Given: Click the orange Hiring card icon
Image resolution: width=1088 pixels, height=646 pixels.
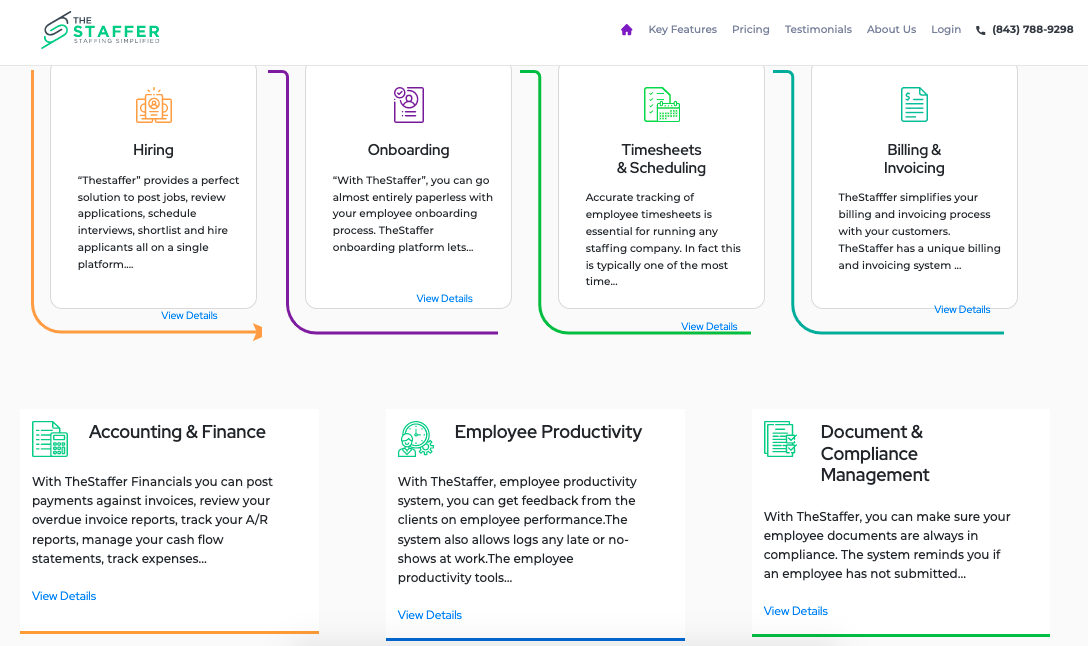Looking at the screenshot, I should pyautogui.click(x=154, y=105).
